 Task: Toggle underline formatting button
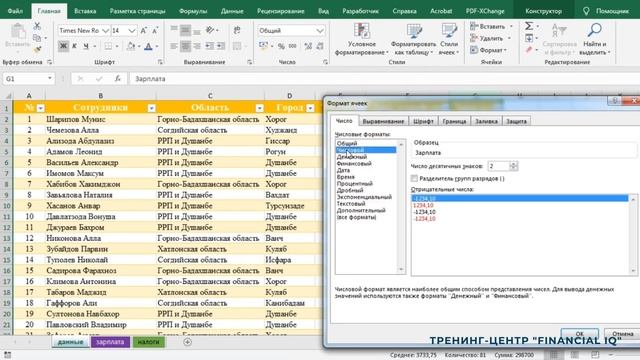coord(86,46)
